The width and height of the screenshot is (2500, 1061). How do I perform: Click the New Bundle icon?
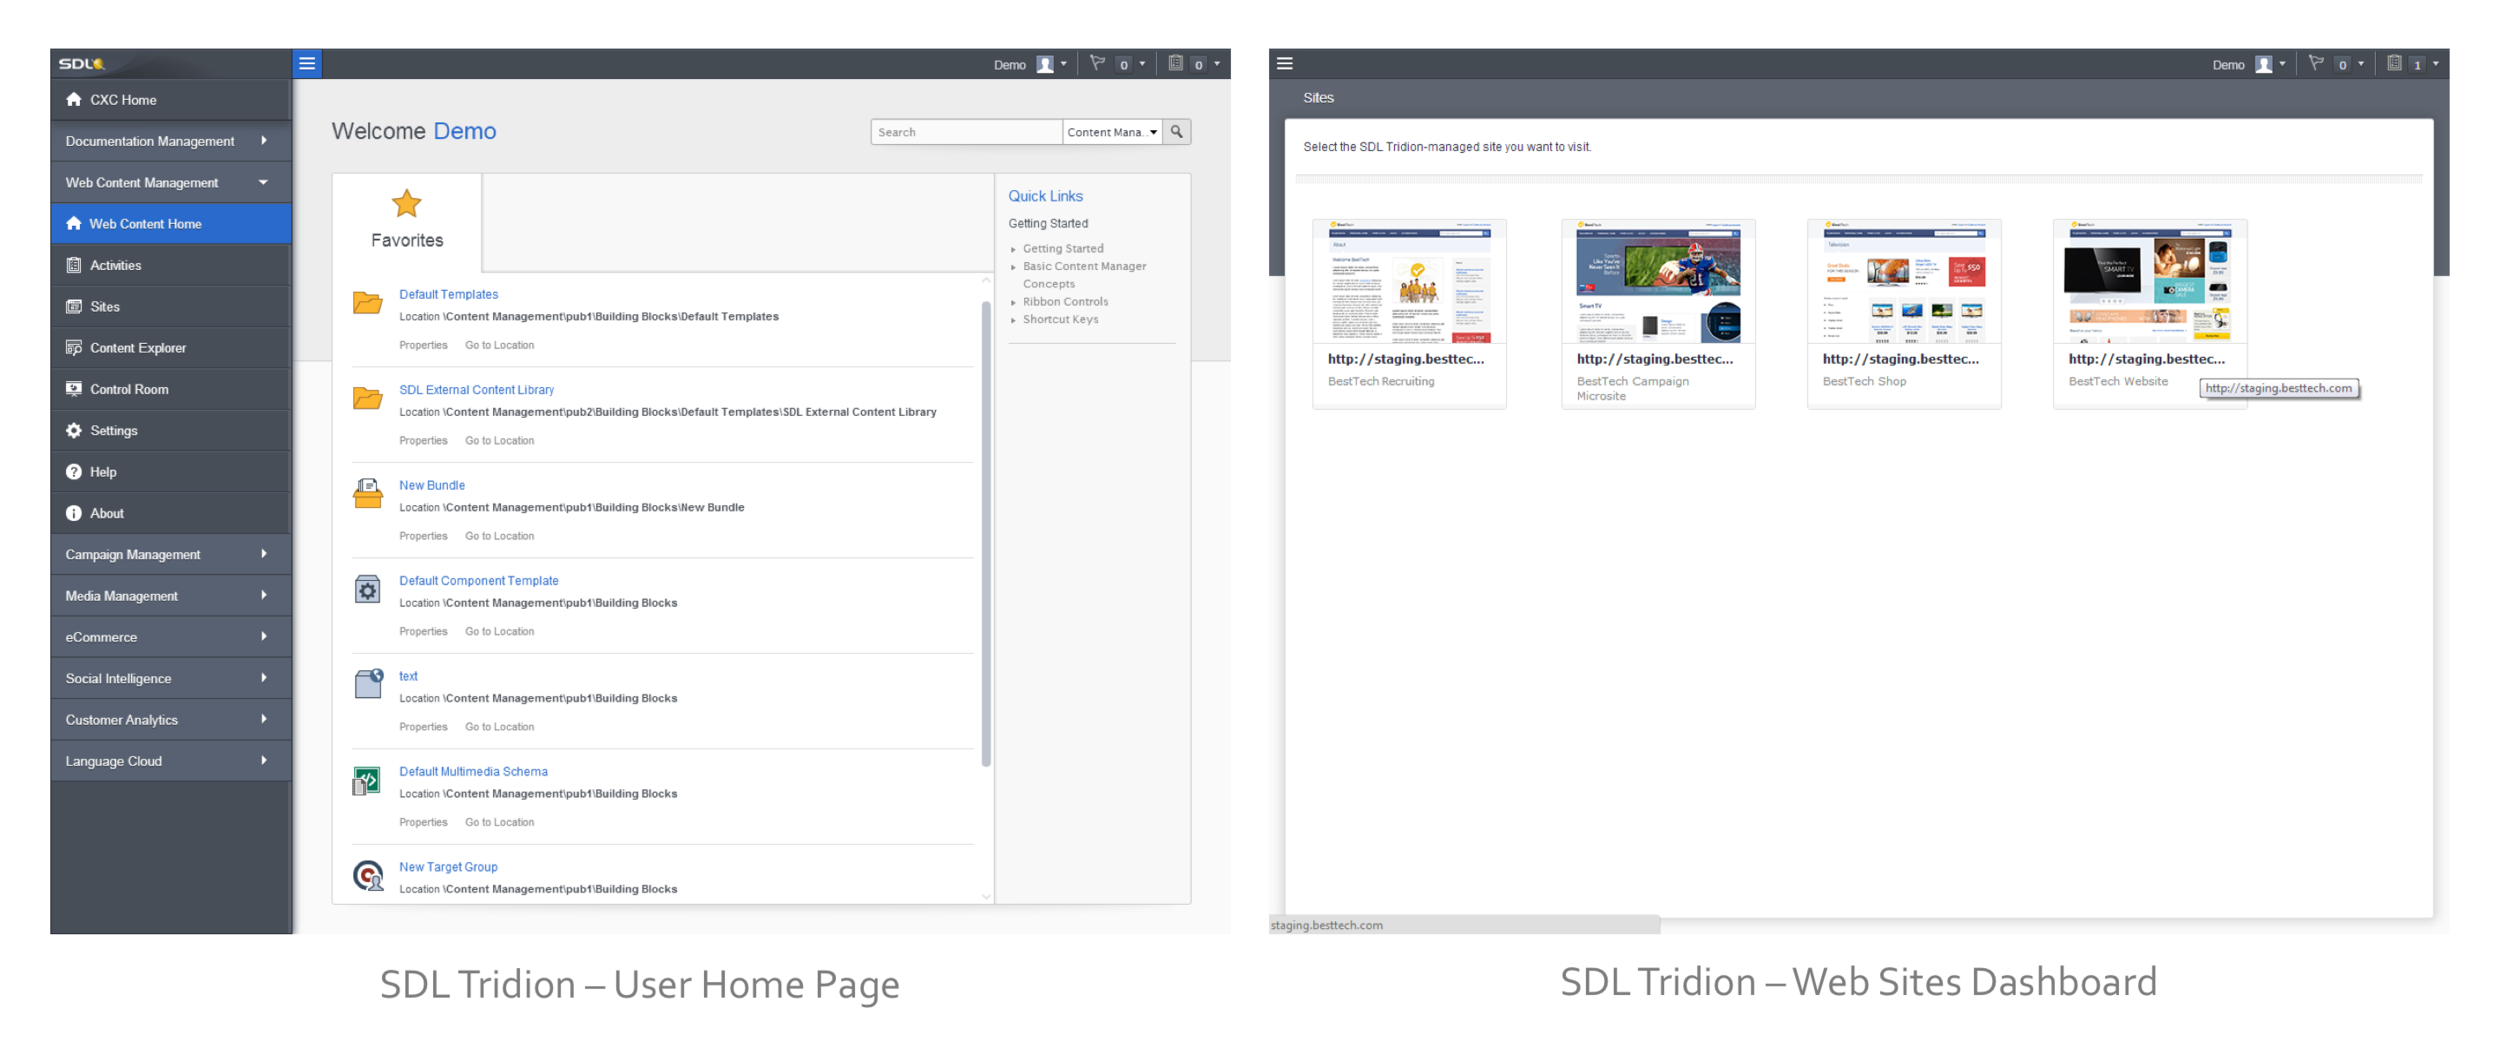[368, 493]
